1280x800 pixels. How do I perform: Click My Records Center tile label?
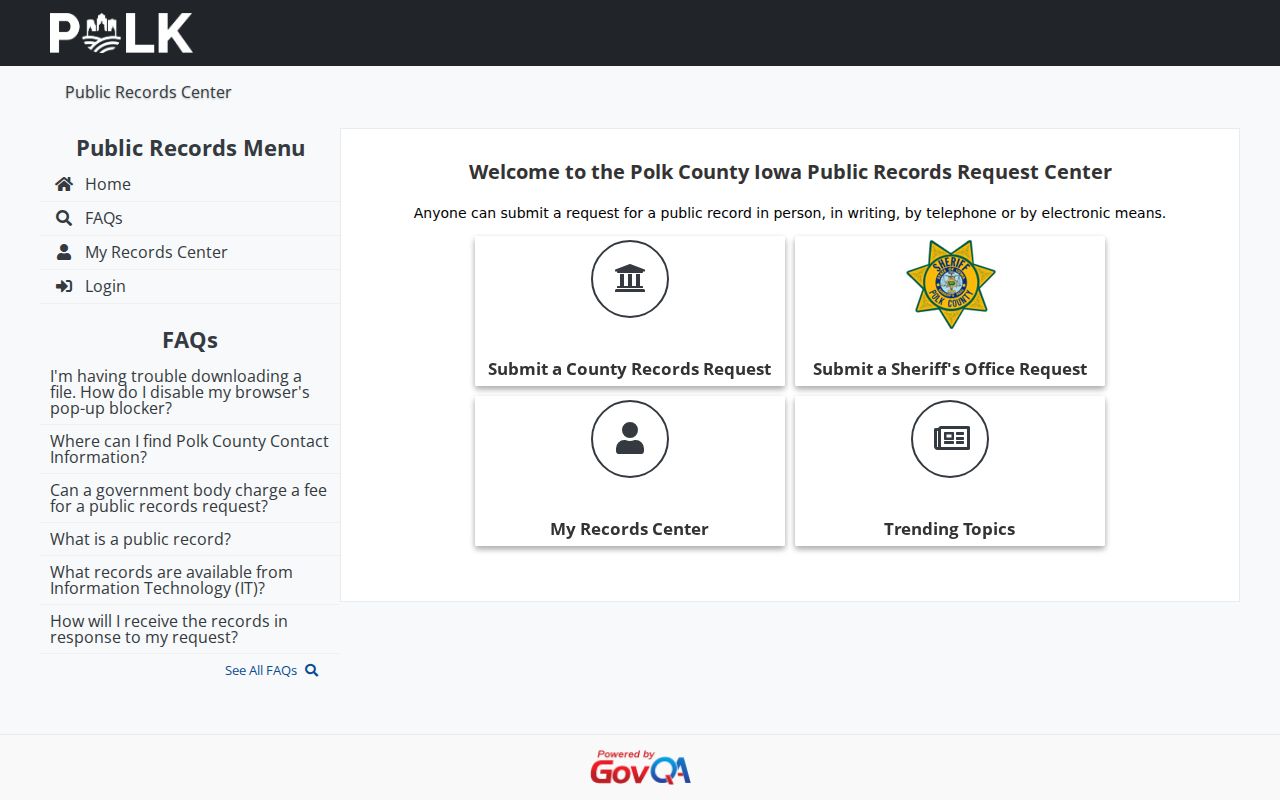pyautogui.click(x=630, y=529)
